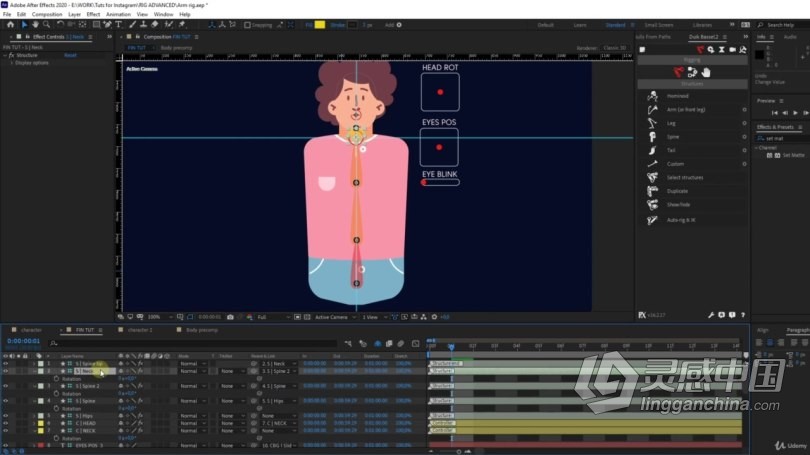
Task: Take snapshot camera icon in viewer
Action: tap(230, 317)
